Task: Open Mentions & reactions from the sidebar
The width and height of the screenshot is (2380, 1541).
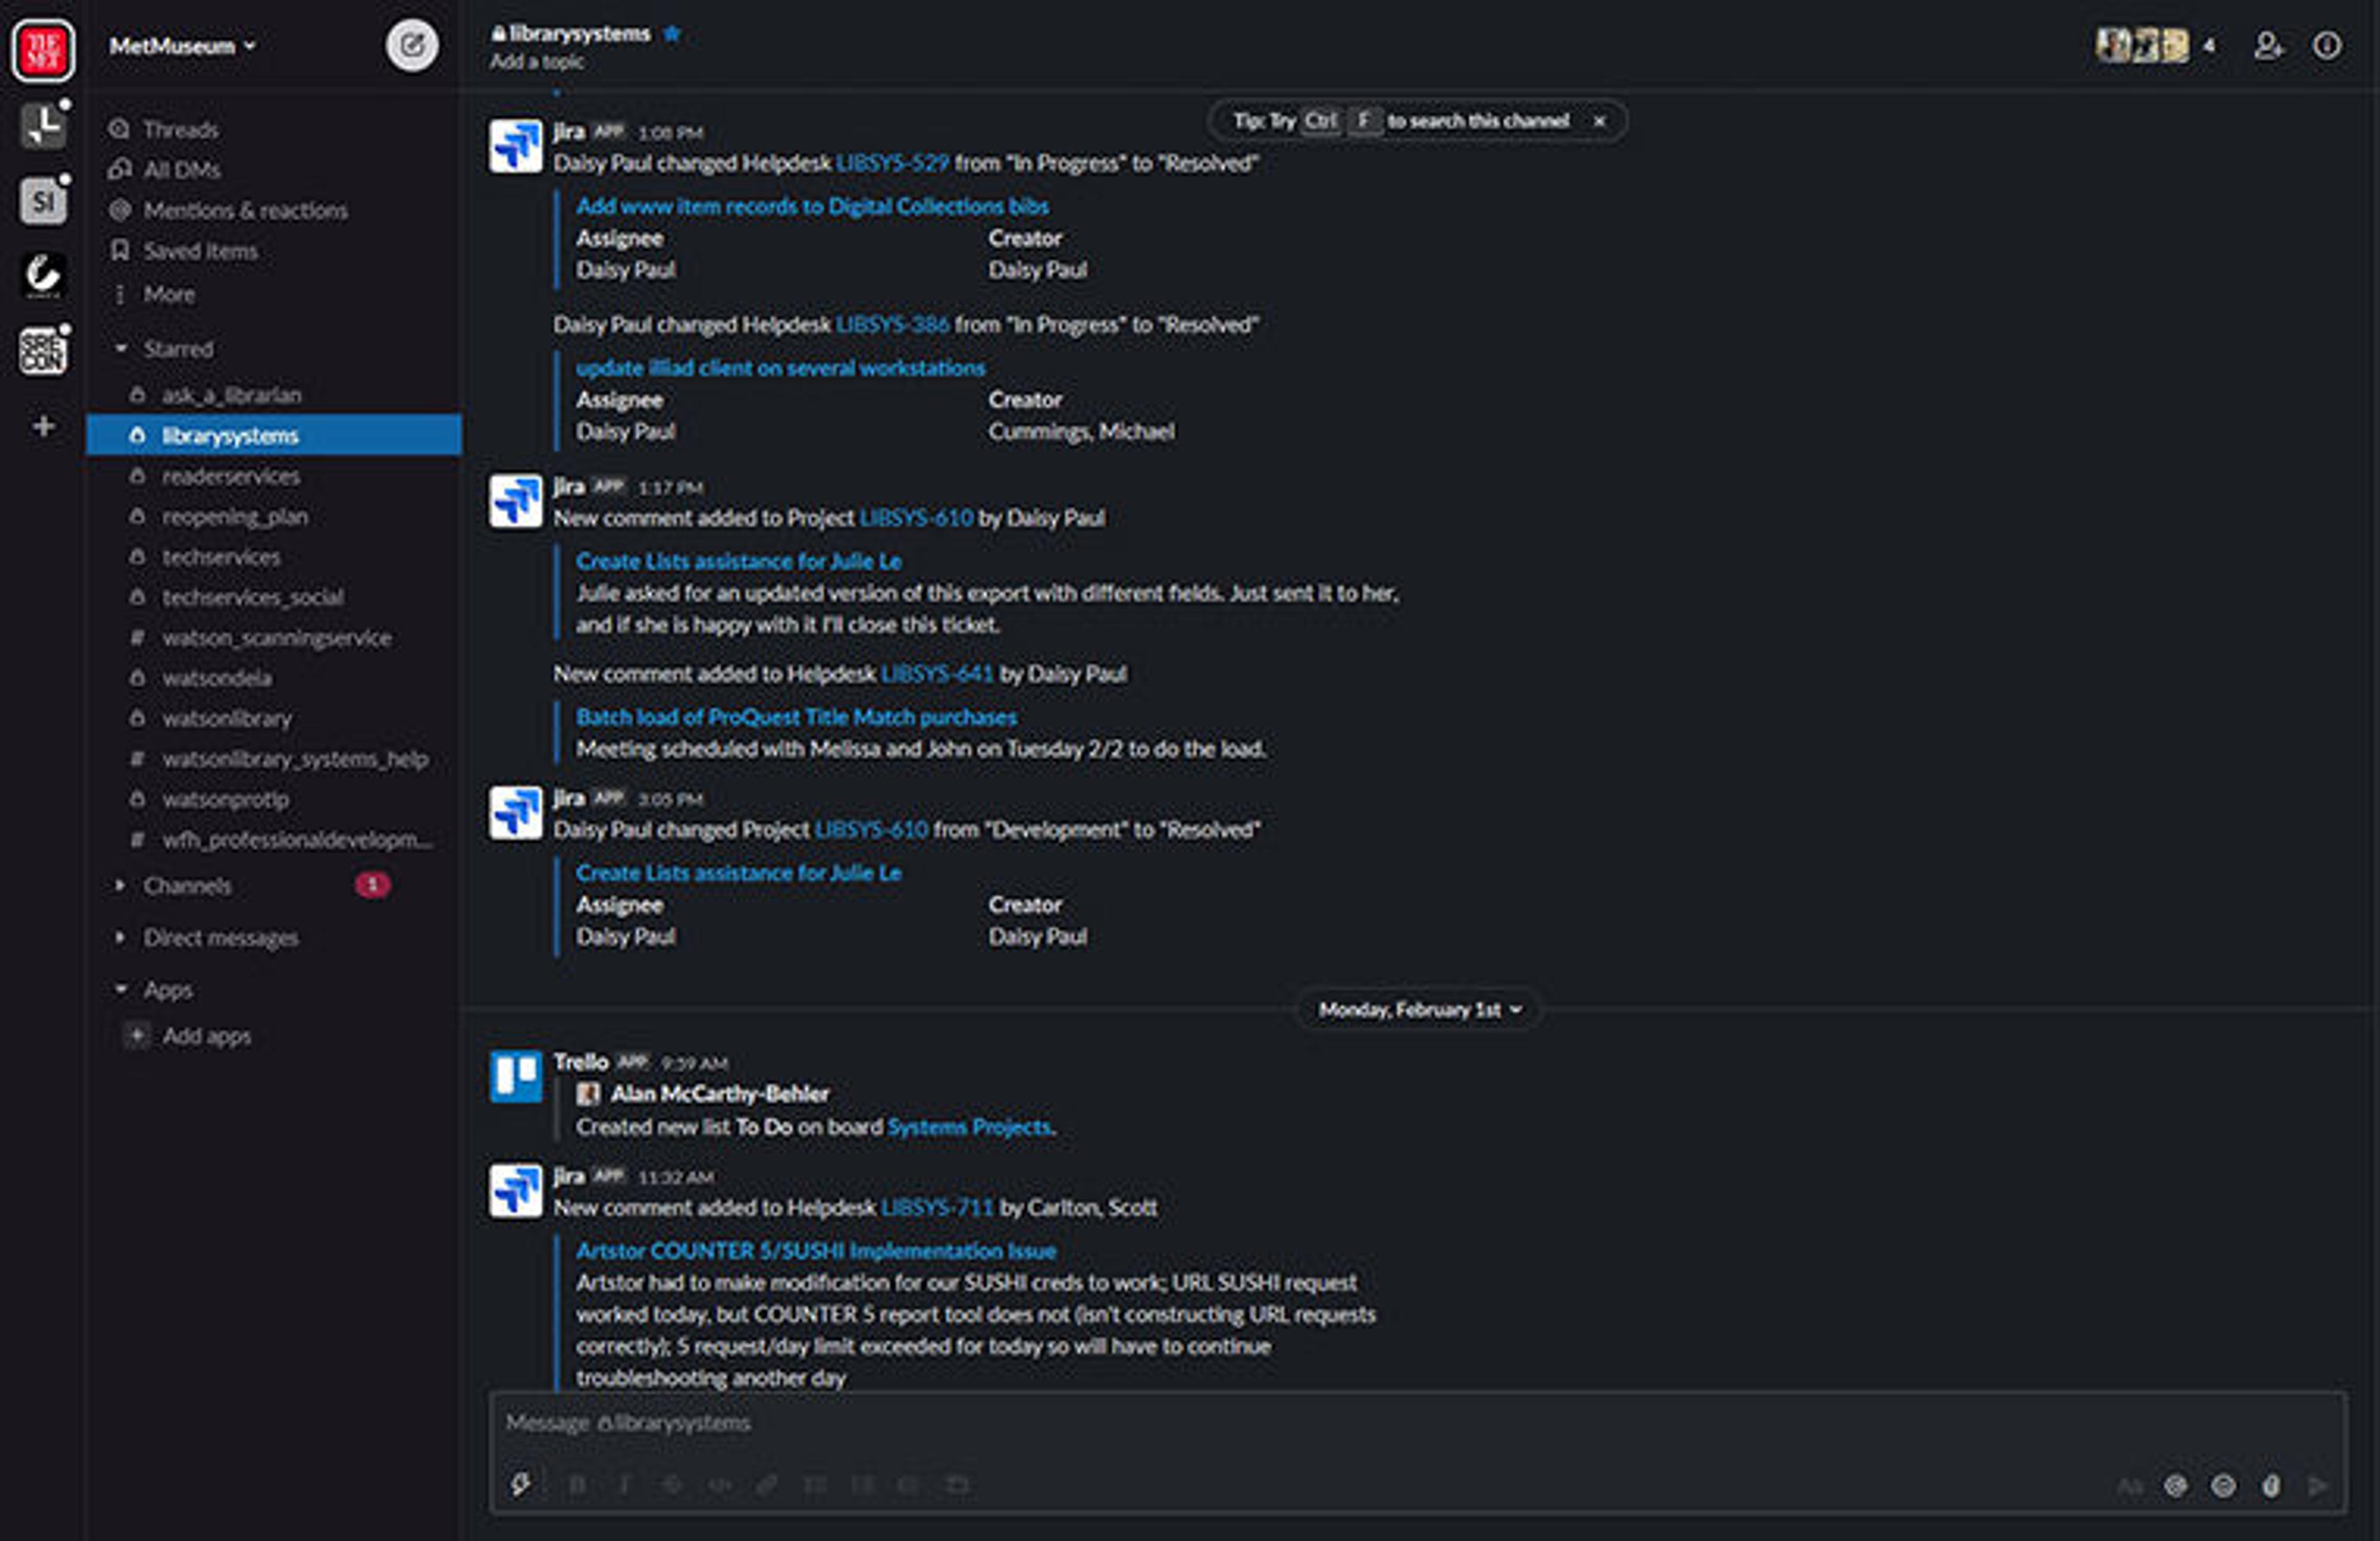Action: [x=246, y=210]
